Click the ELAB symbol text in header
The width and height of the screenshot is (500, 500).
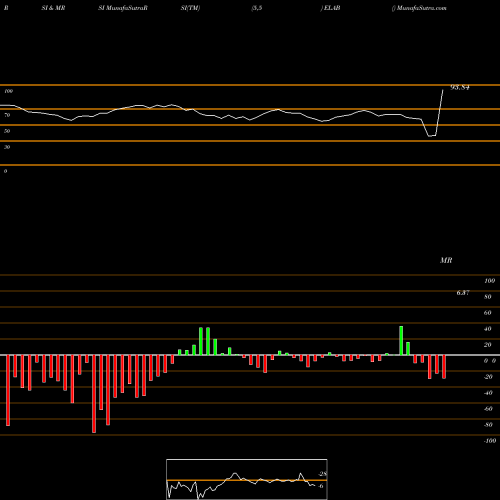tap(332, 8)
